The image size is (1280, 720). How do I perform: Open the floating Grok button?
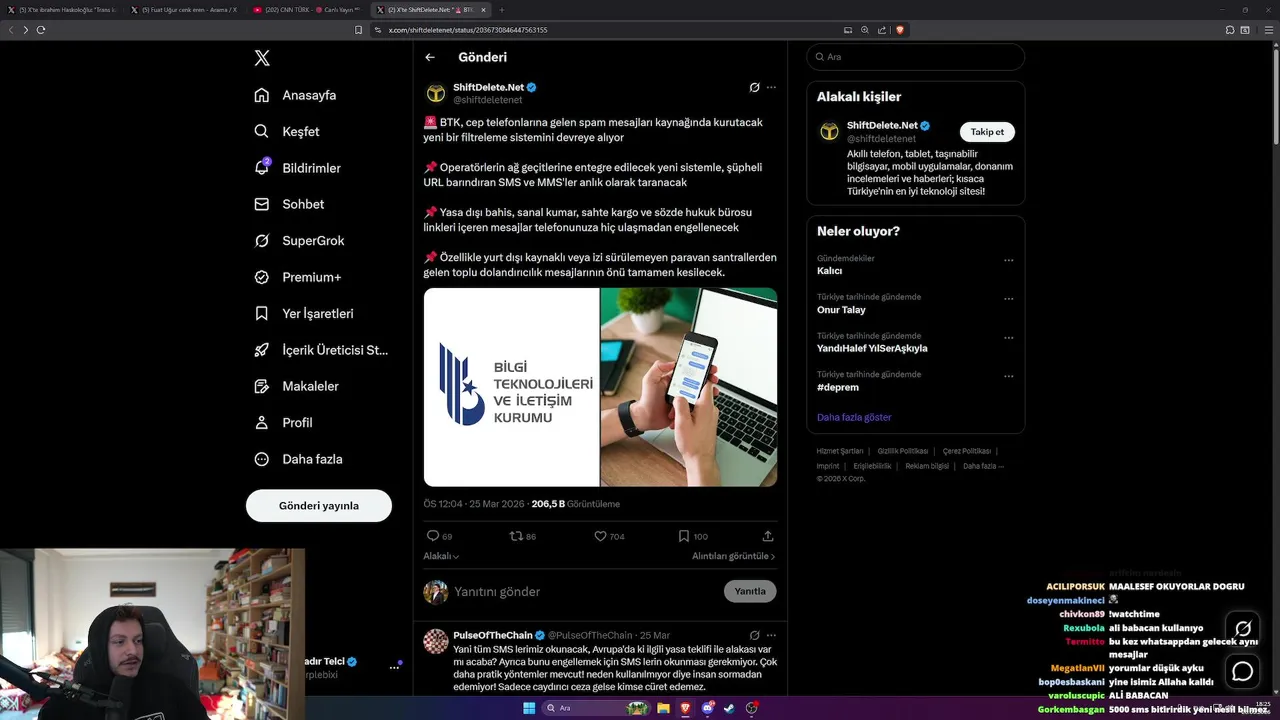point(1243,629)
